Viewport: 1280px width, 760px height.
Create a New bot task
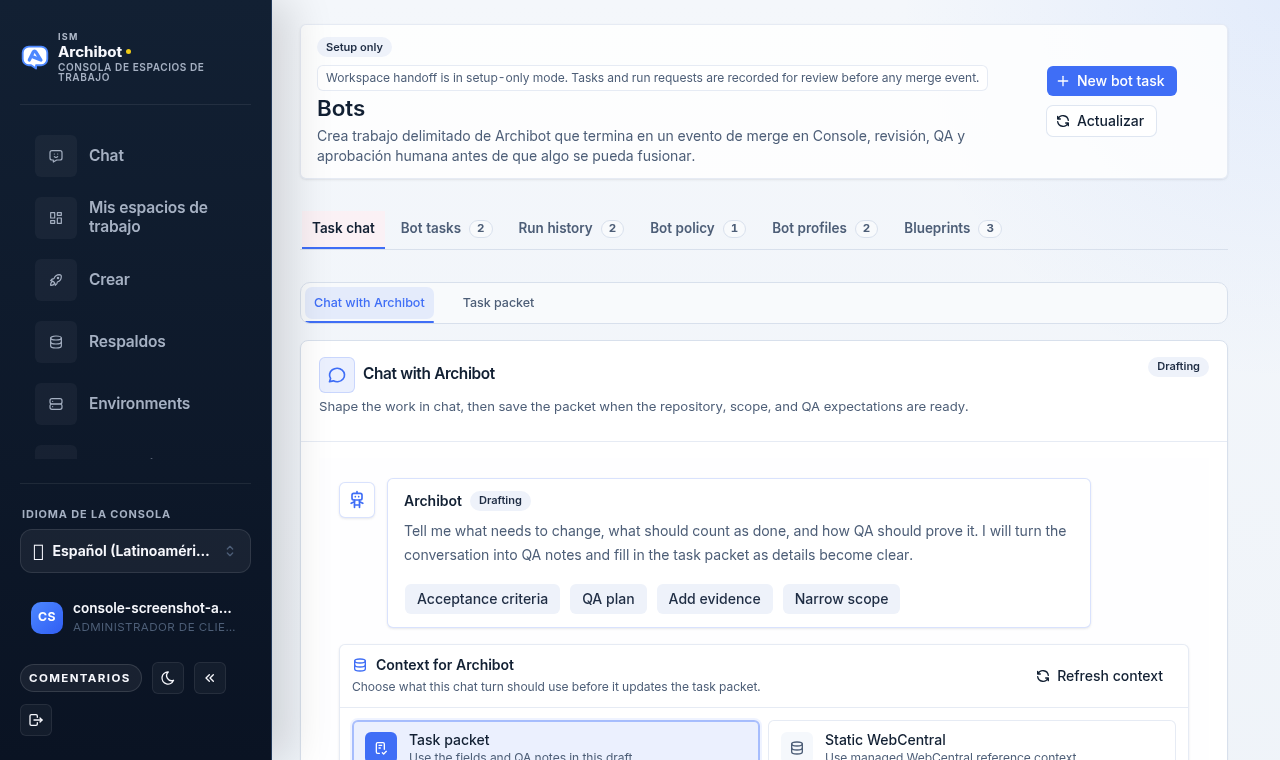[x=1112, y=81]
